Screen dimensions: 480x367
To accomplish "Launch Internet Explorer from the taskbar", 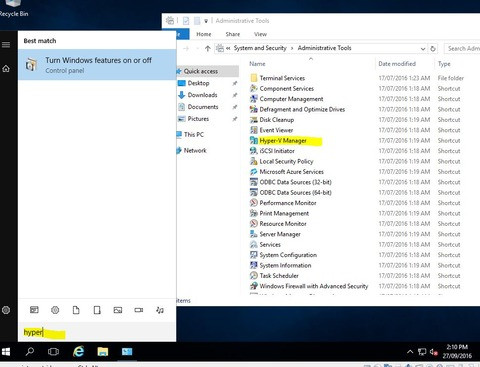I will pyautogui.click(x=78, y=351).
